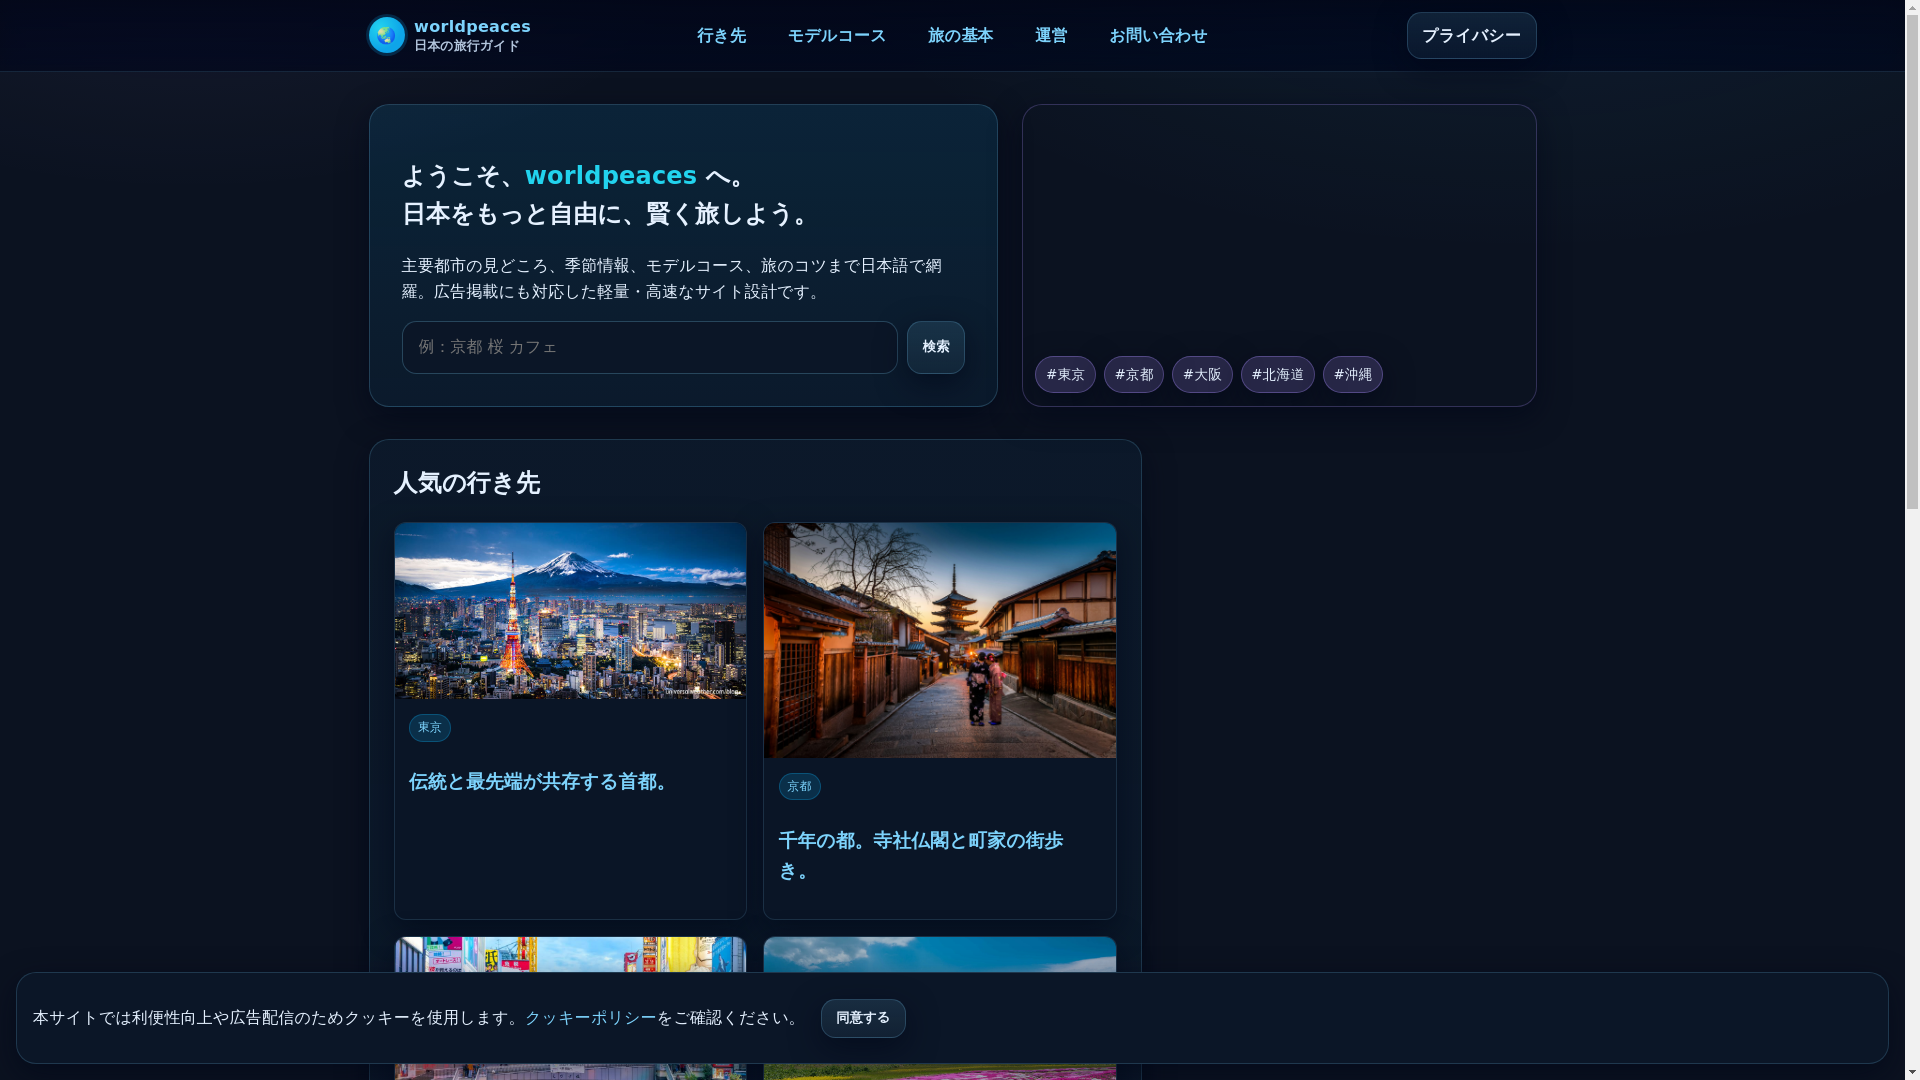Select the #大阪 hashtag chip
This screenshot has height=1080, width=1920.
coord(1202,375)
